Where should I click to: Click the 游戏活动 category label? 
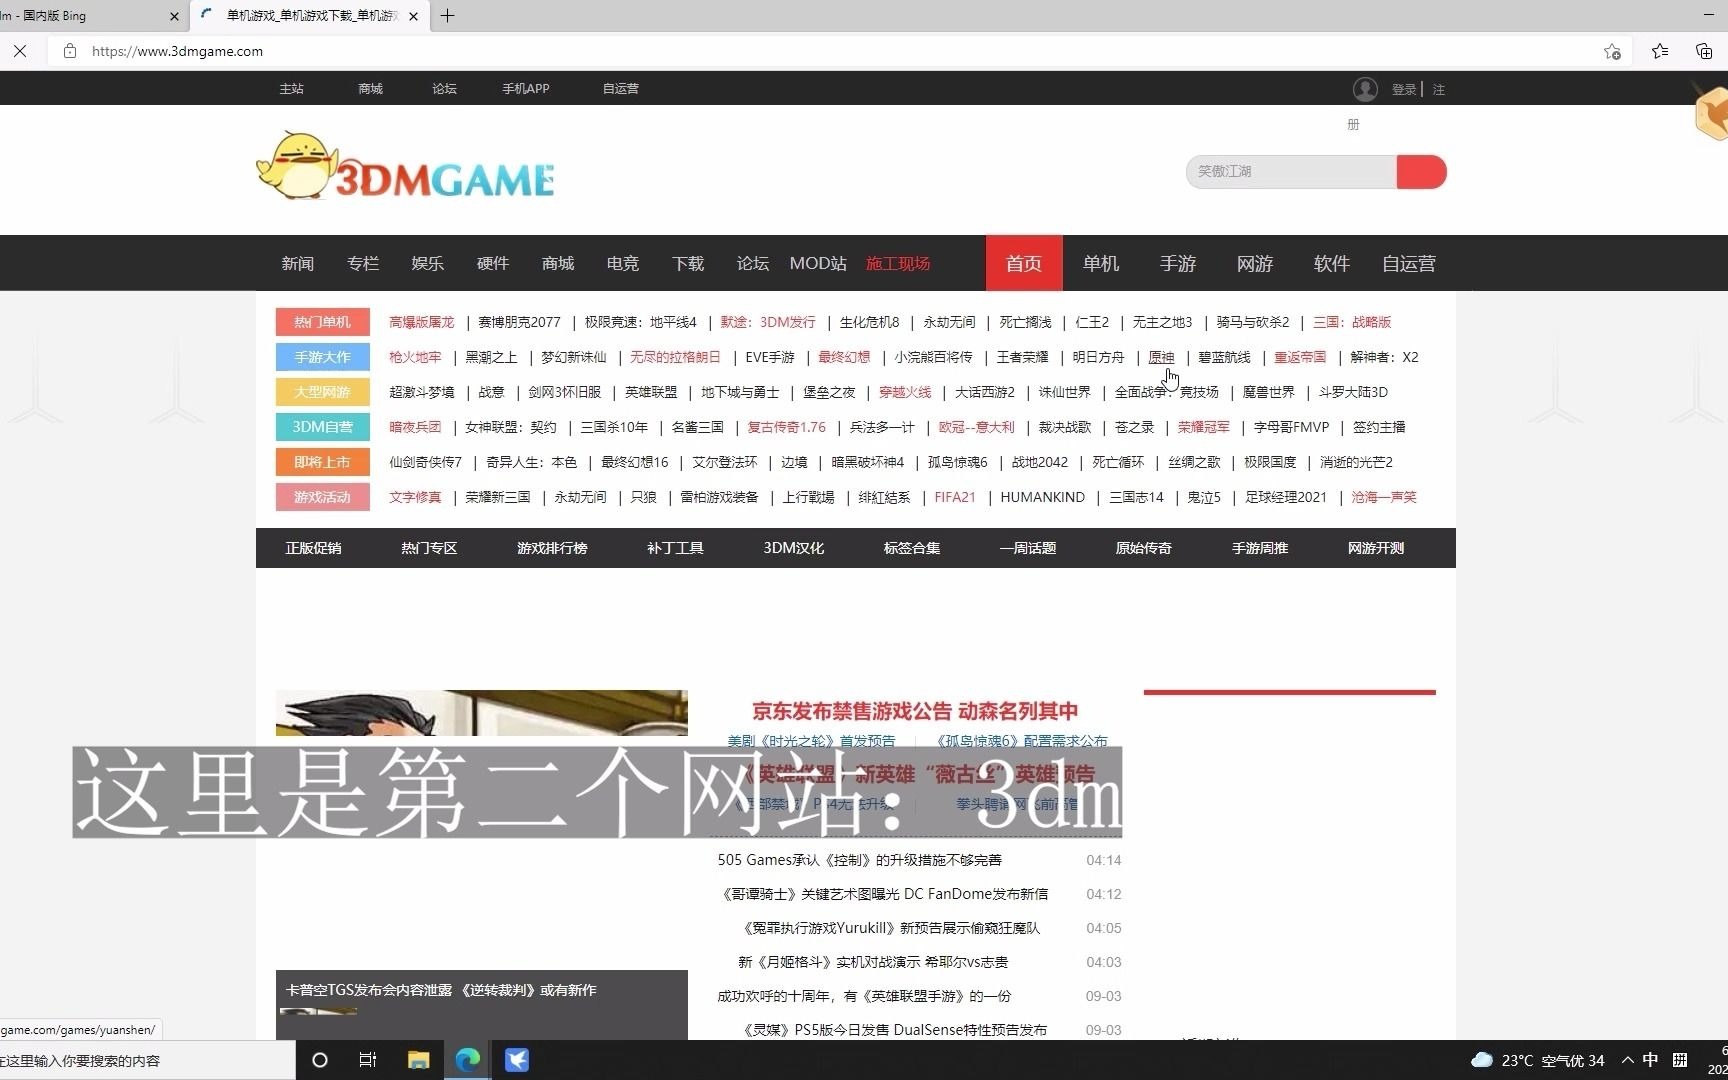point(323,497)
